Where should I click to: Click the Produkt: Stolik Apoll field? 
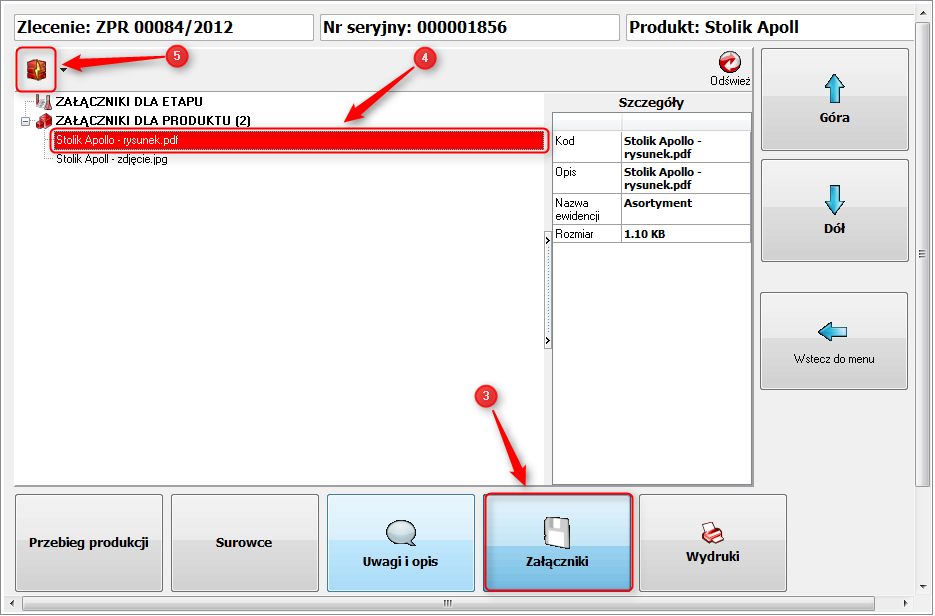pyautogui.click(x=770, y=27)
